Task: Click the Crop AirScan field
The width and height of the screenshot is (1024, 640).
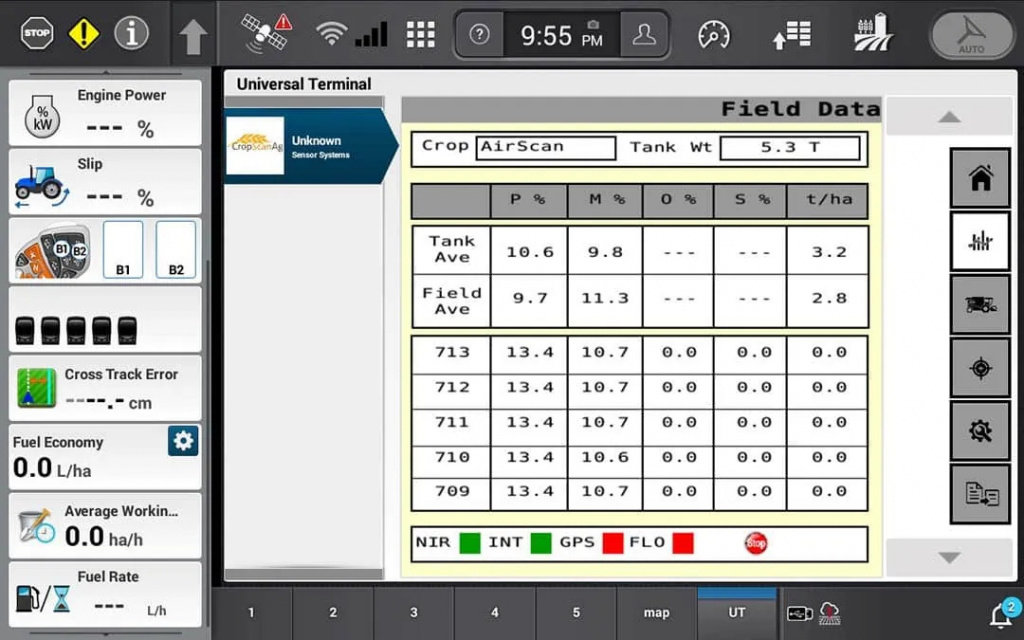Action: pyautogui.click(x=546, y=148)
